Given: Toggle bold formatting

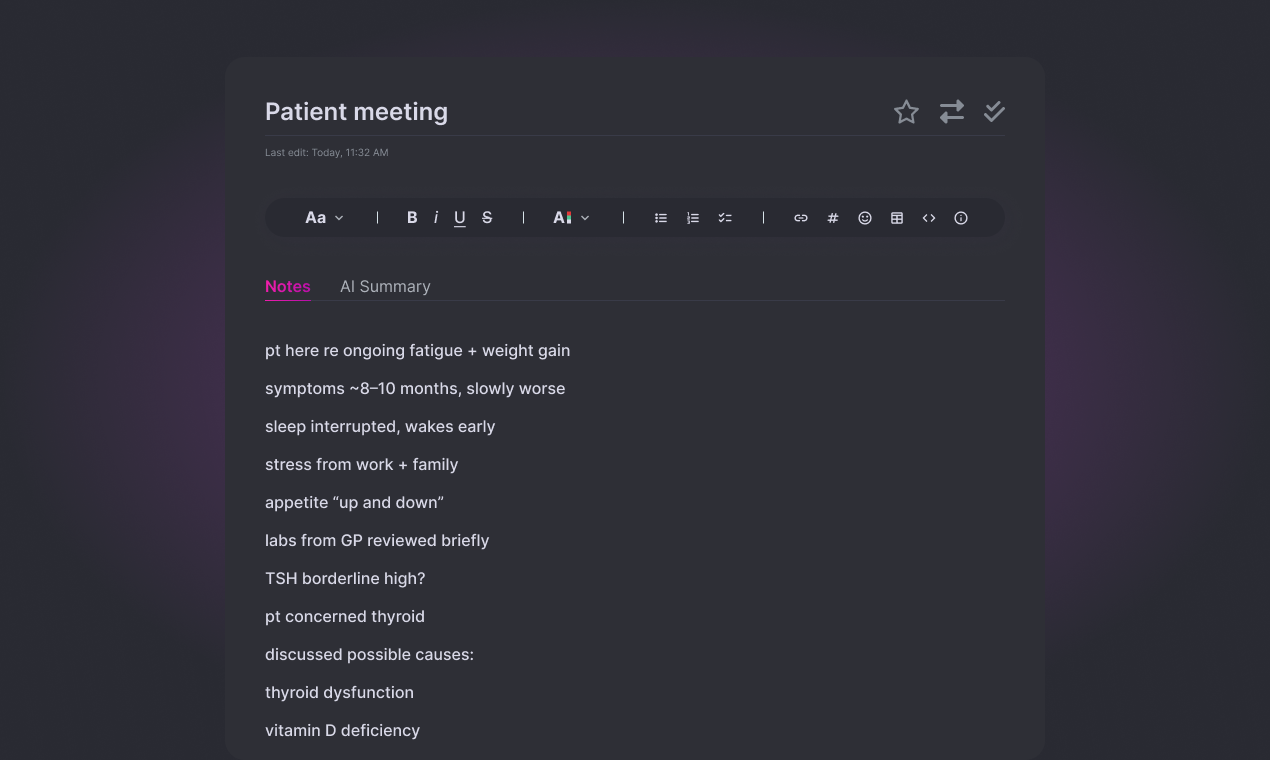Looking at the screenshot, I should click(411, 217).
